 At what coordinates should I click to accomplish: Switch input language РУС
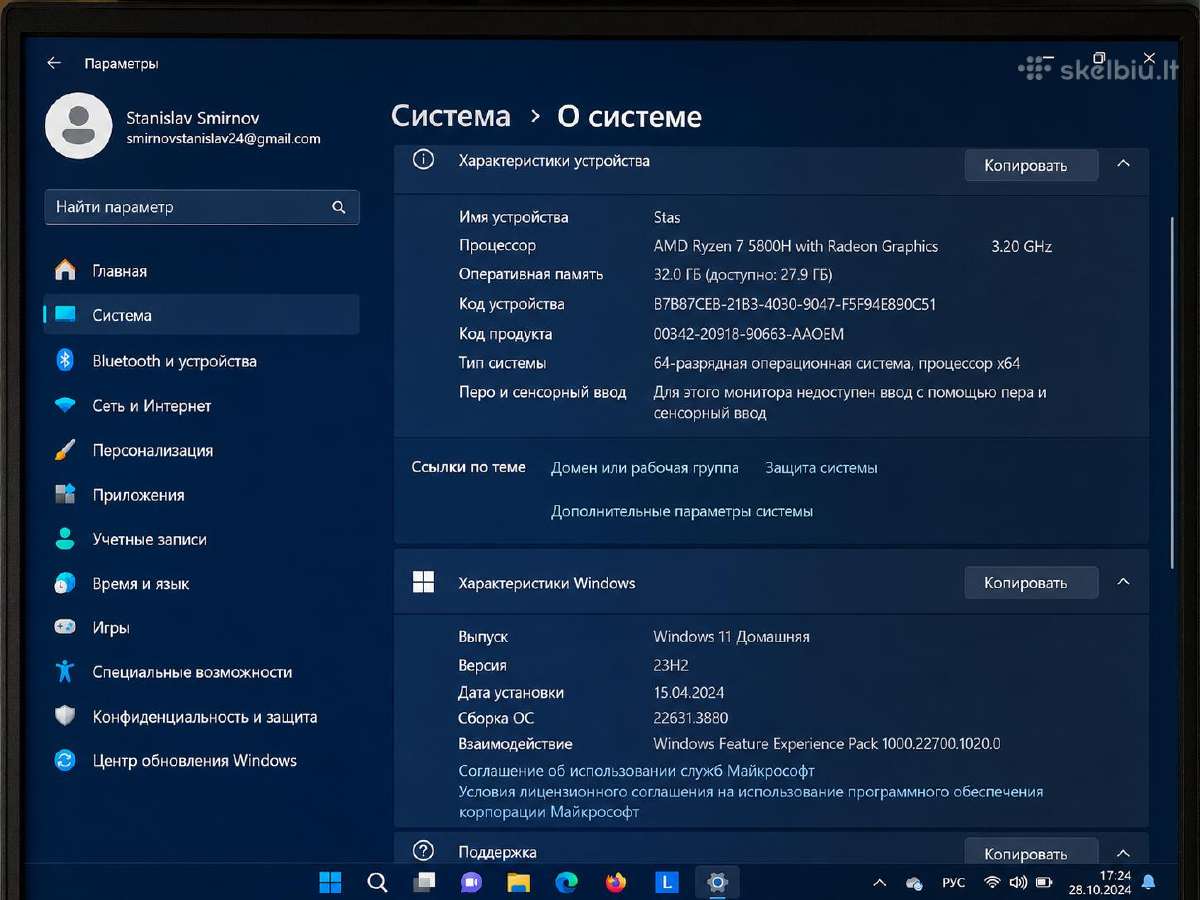pos(954,883)
